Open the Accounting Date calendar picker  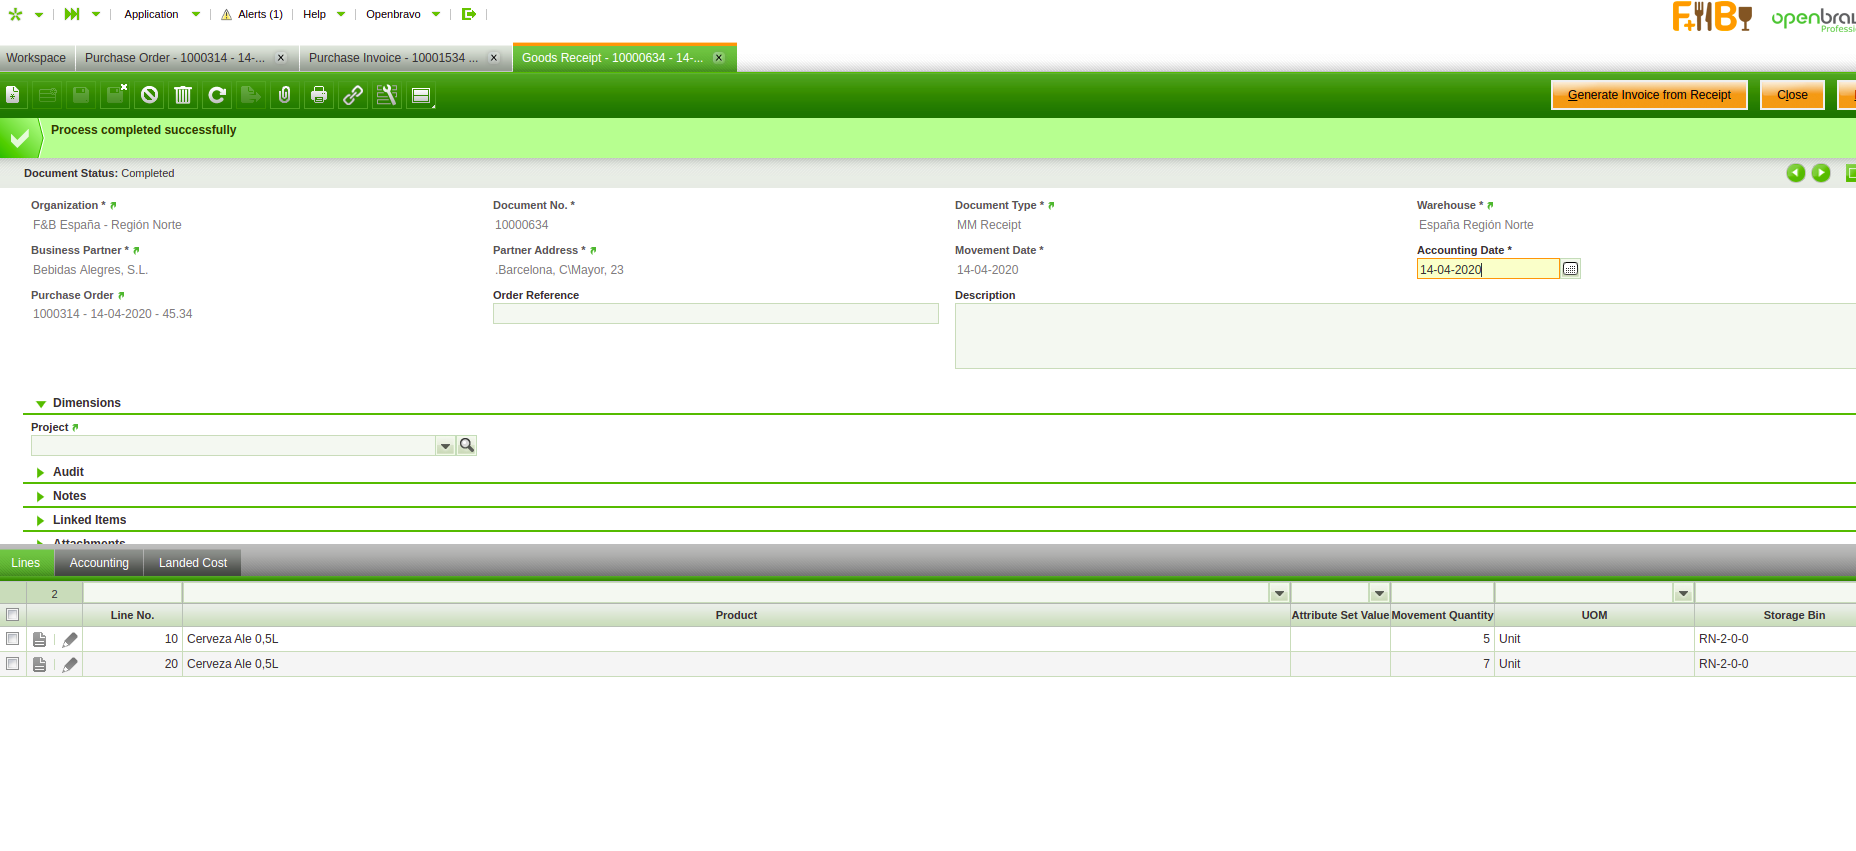pos(1570,269)
